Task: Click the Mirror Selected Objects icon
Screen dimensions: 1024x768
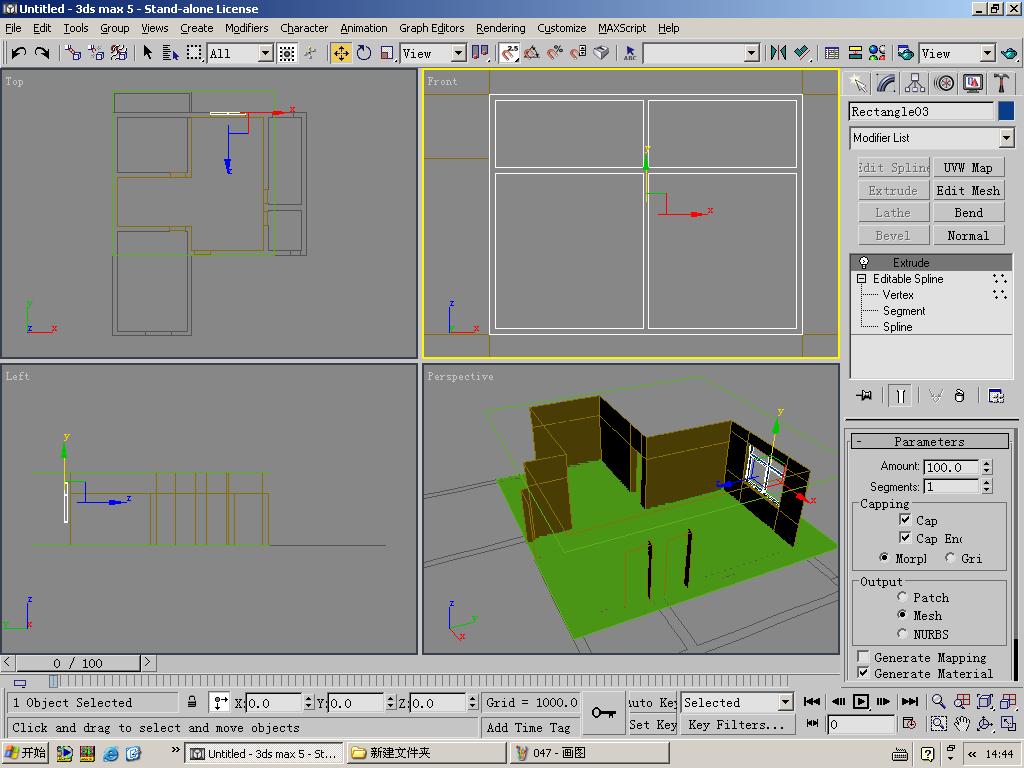Action: [778, 53]
